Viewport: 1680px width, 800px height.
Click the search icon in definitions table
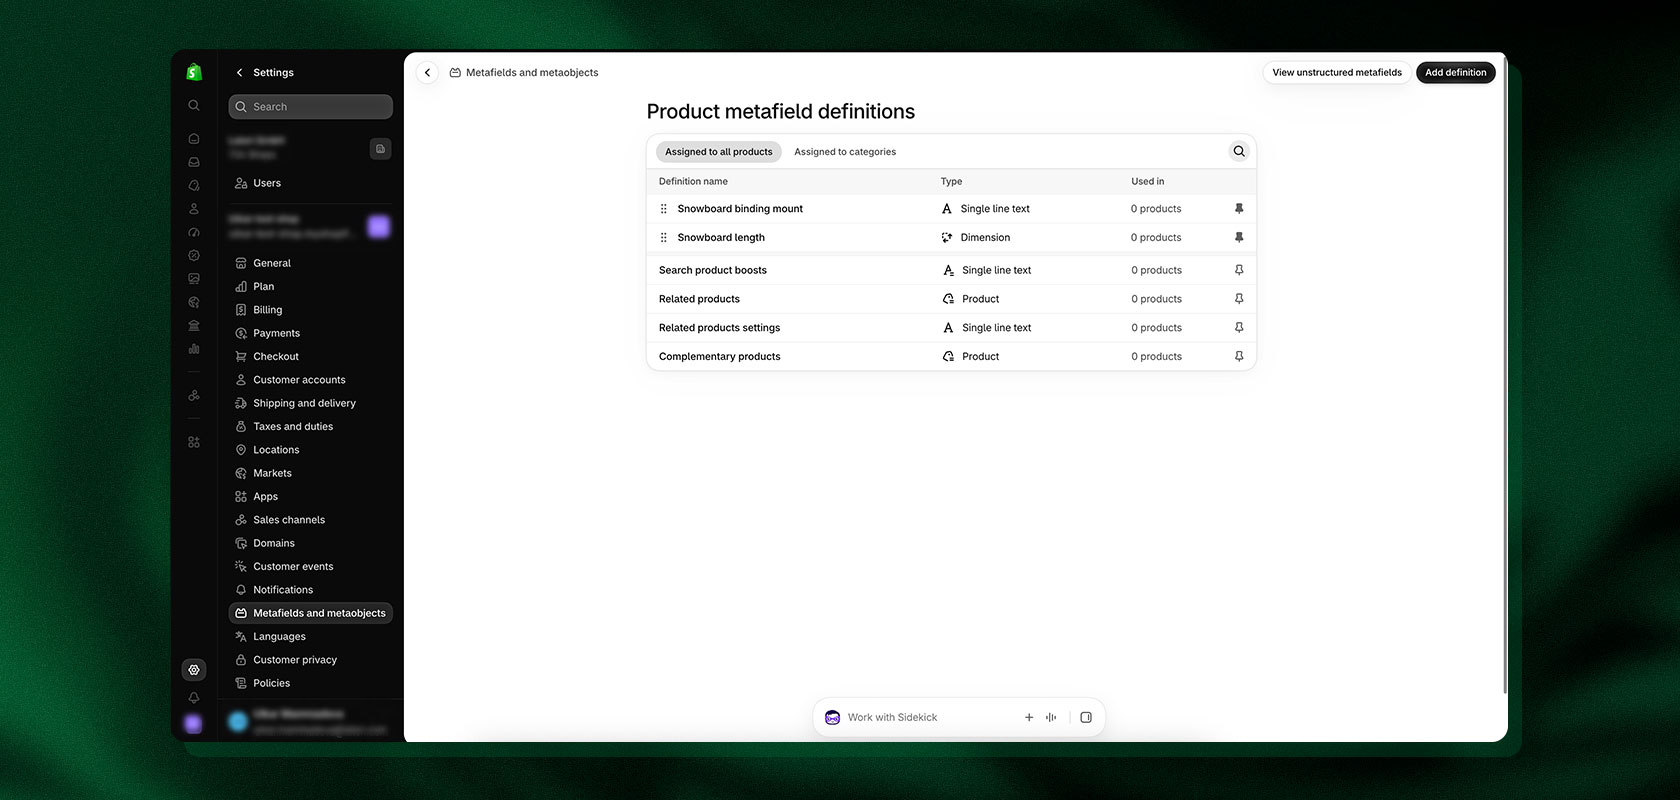click(1239, 151)
